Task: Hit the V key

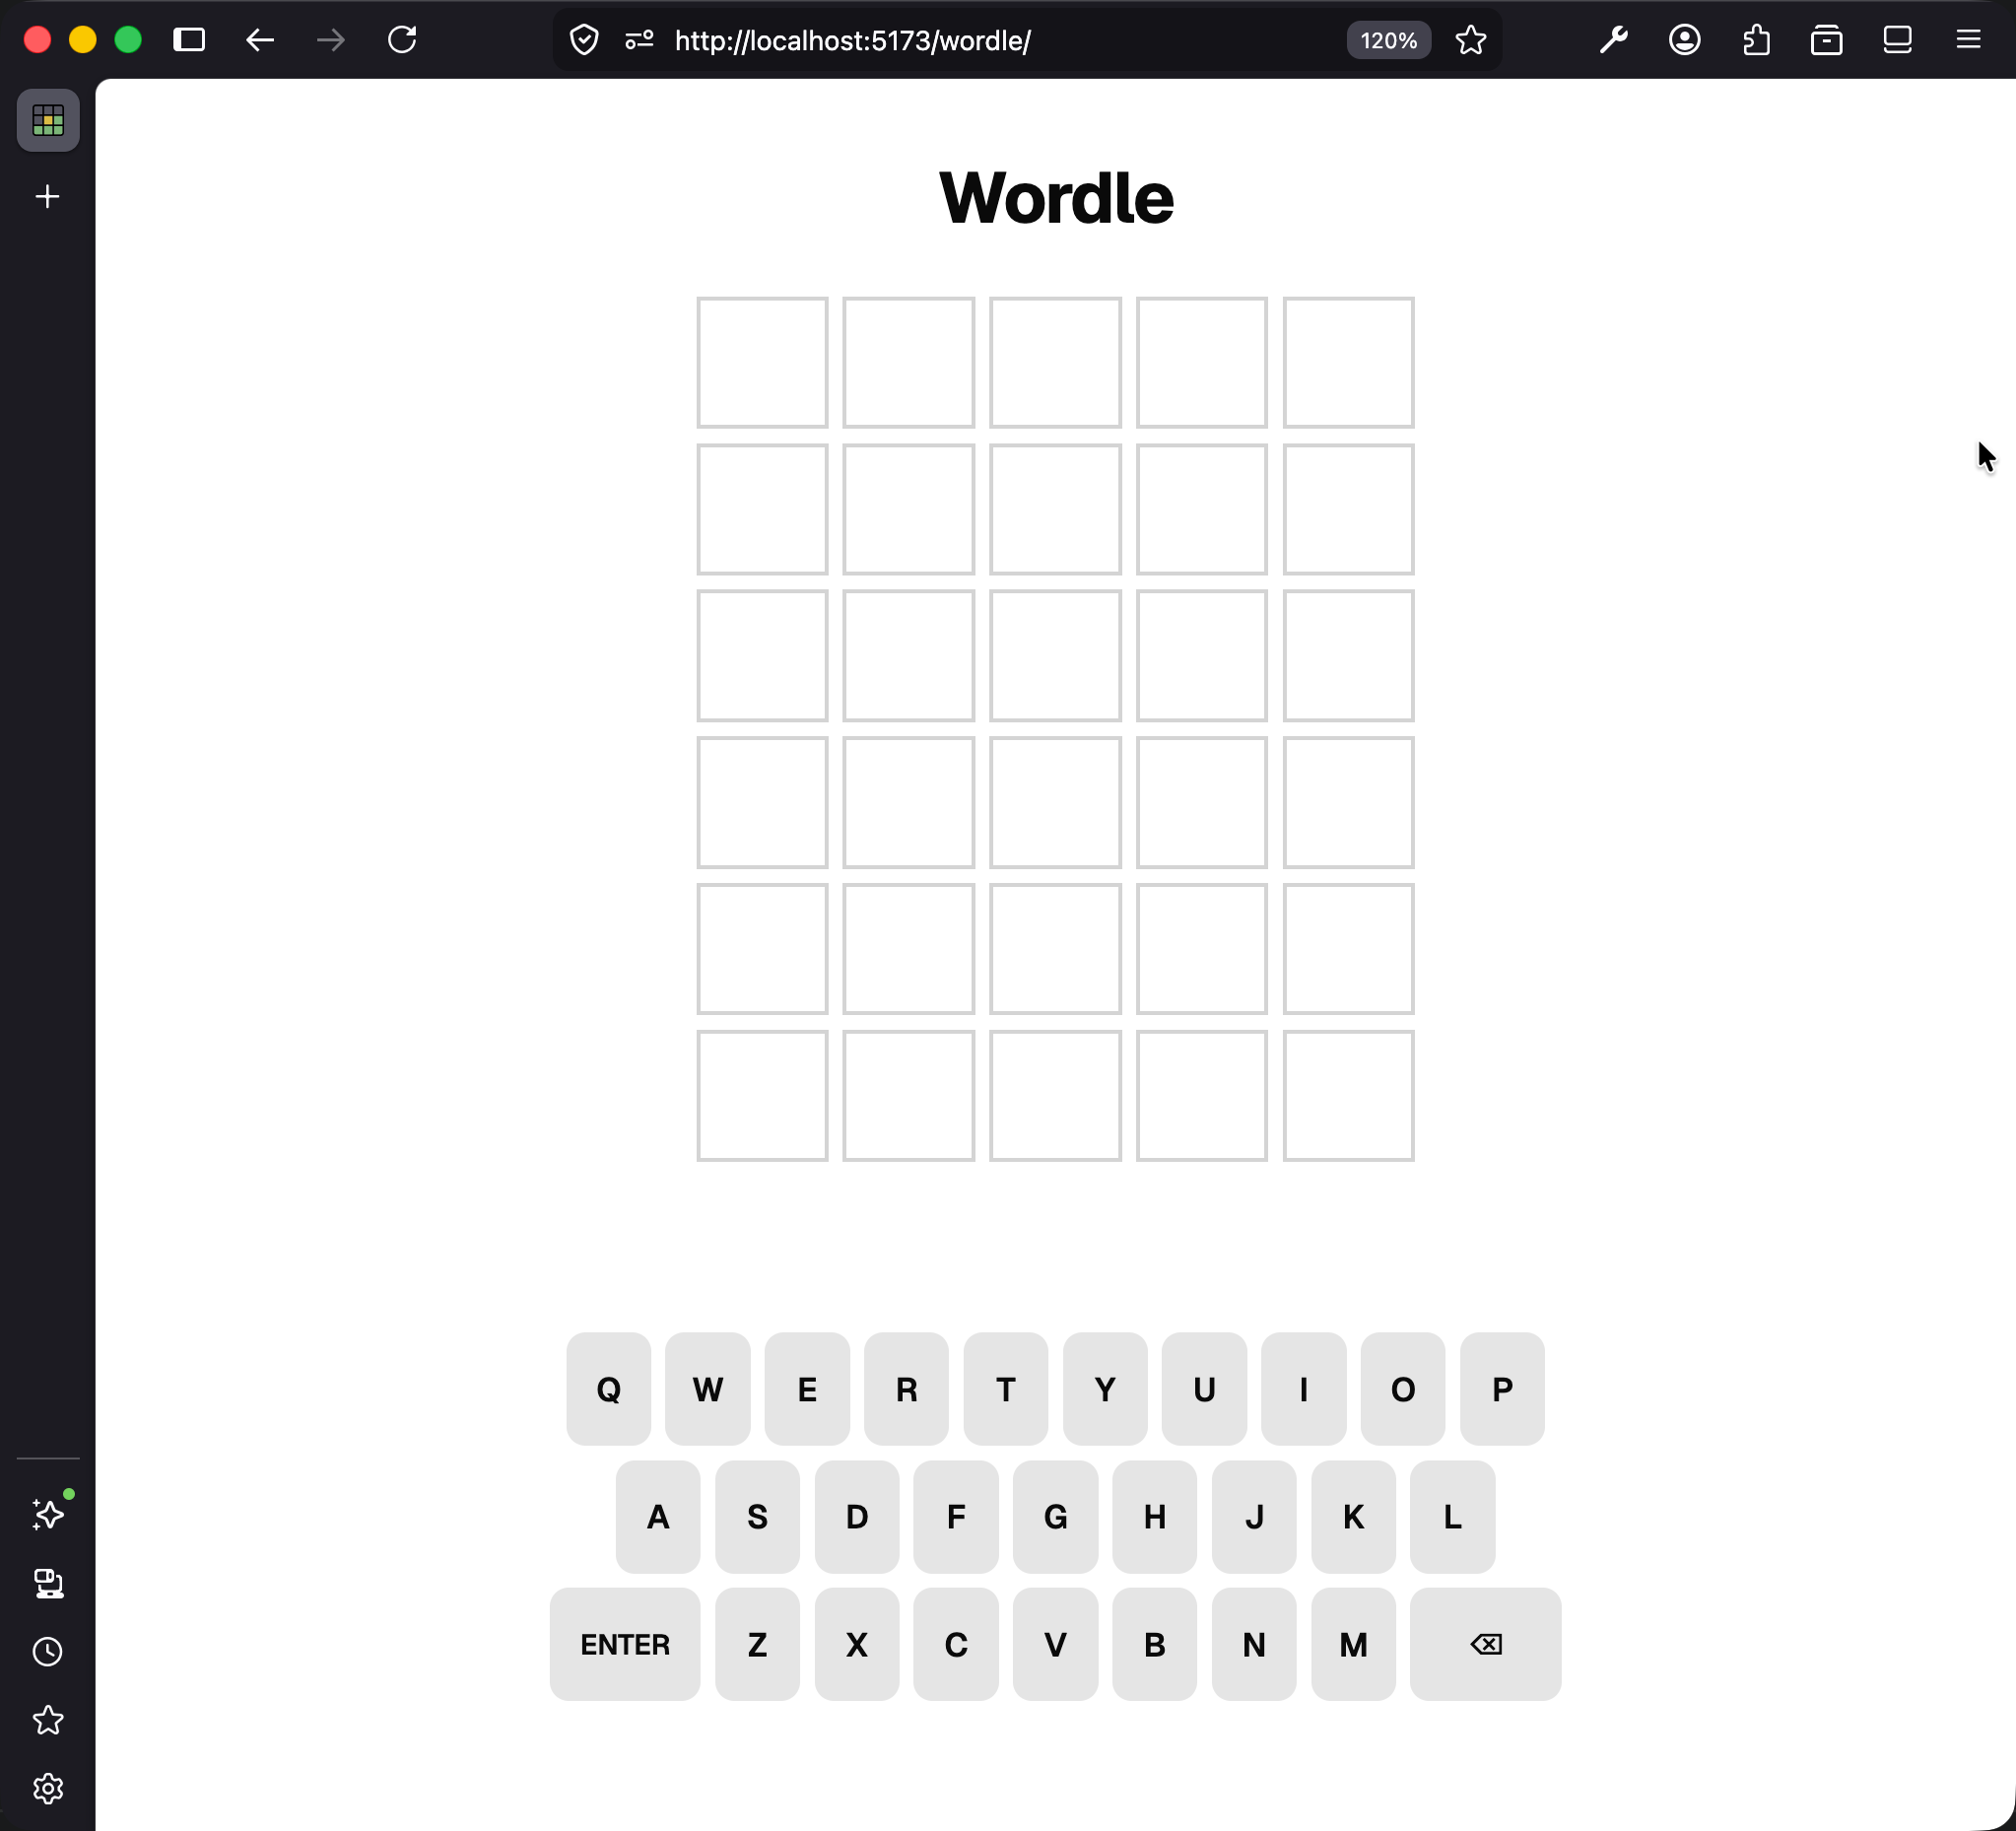Action: click(1055, 1644)
